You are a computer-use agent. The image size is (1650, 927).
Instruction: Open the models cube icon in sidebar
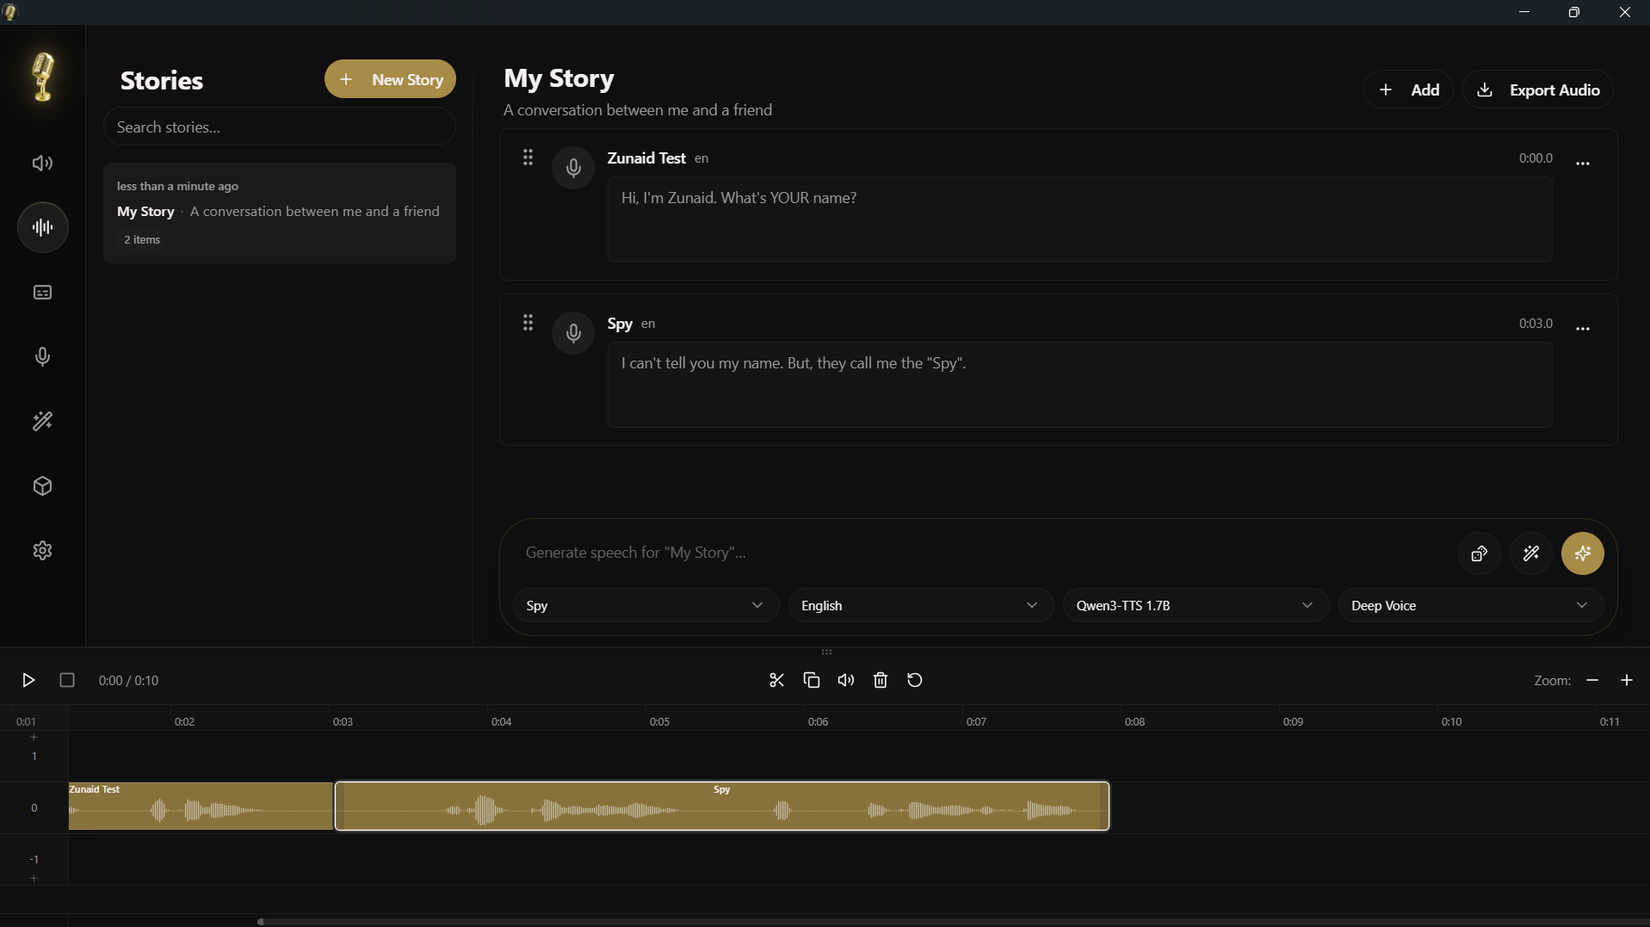(42, 486)
